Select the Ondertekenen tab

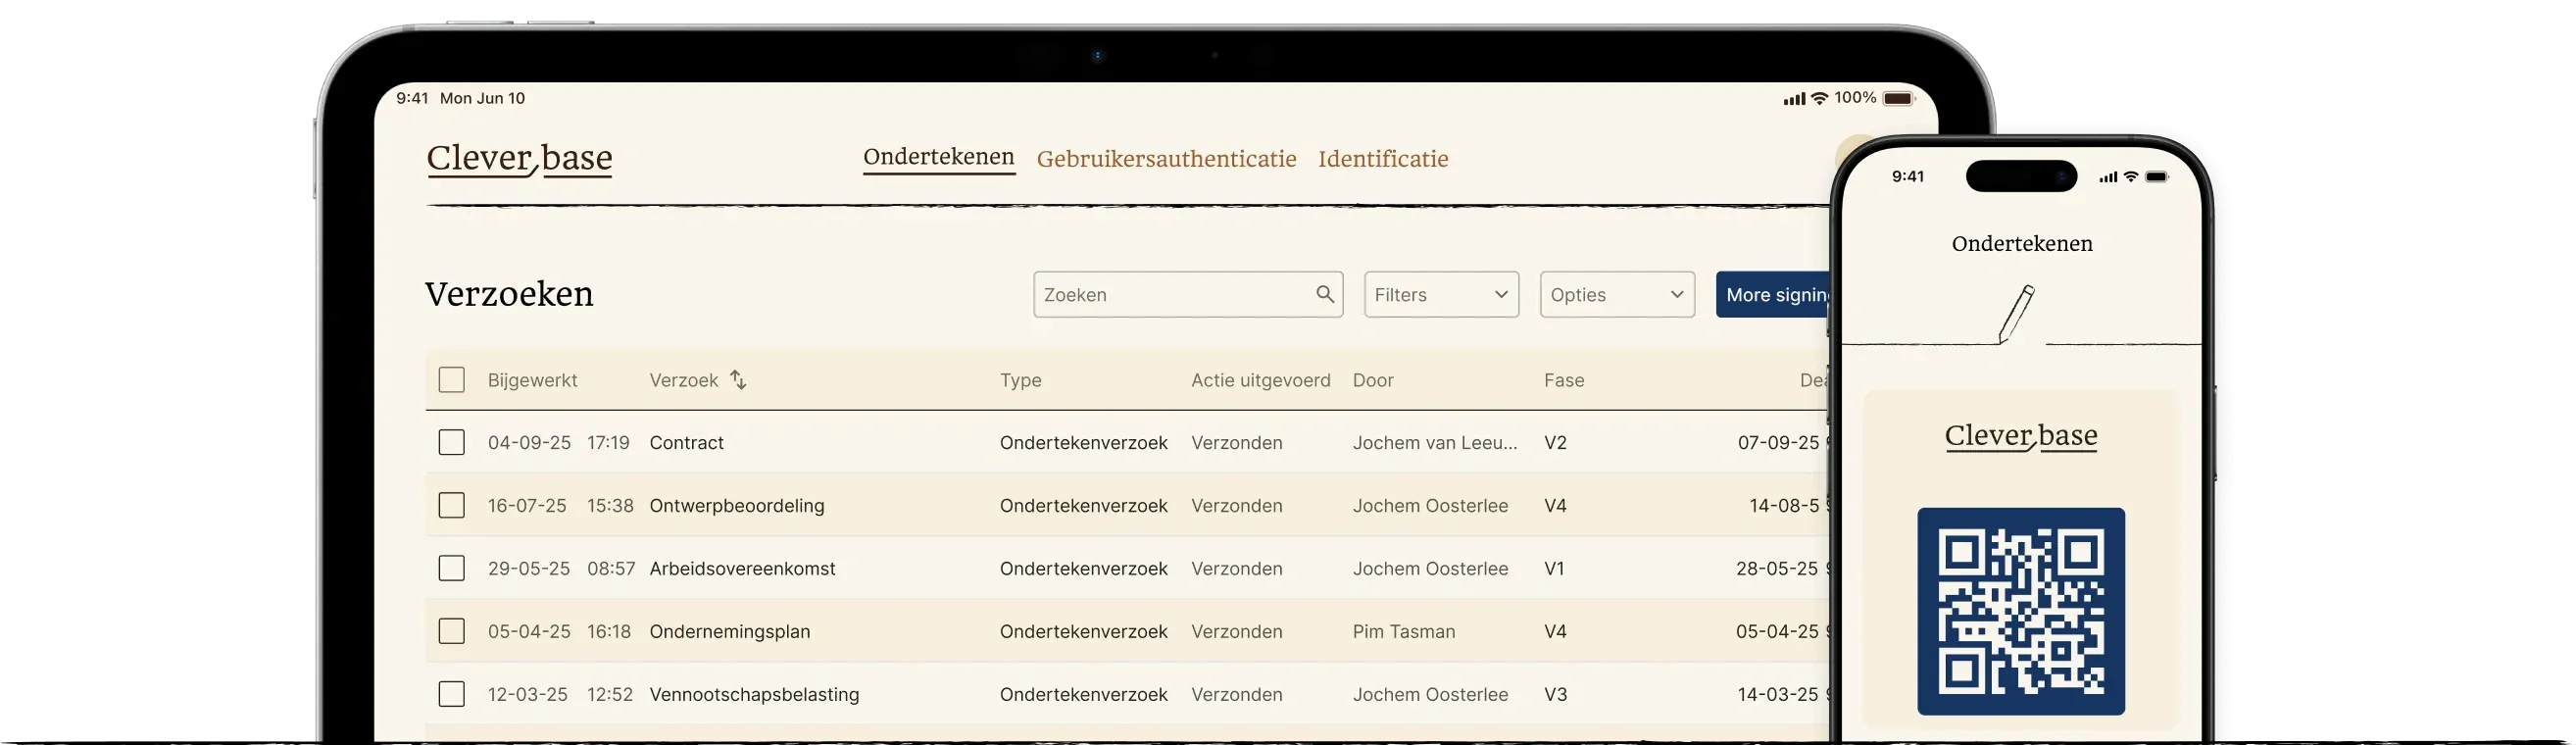pyautogui.click(x=938, y=158)
